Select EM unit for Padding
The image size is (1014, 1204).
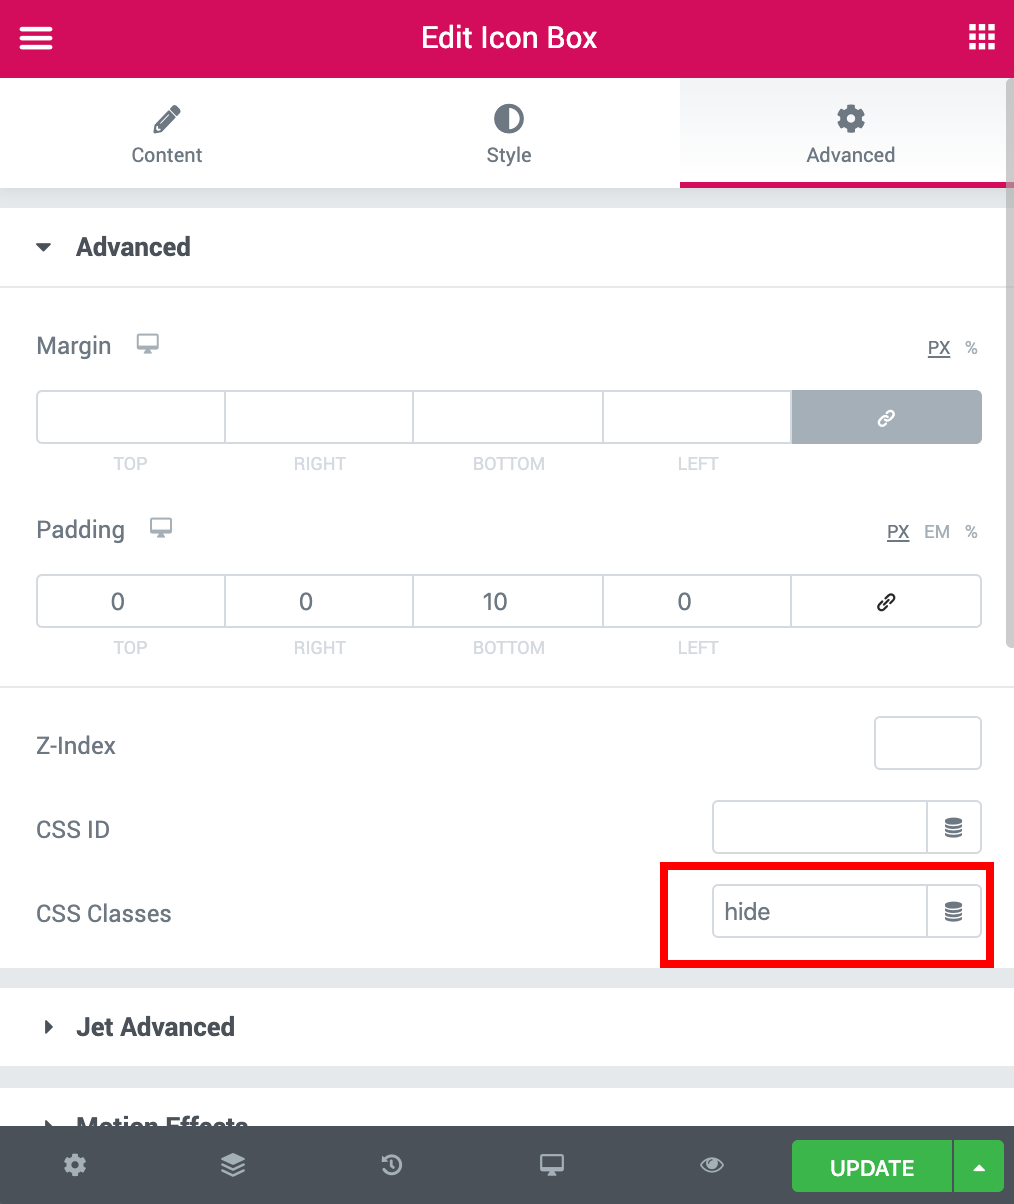(937, 532)
